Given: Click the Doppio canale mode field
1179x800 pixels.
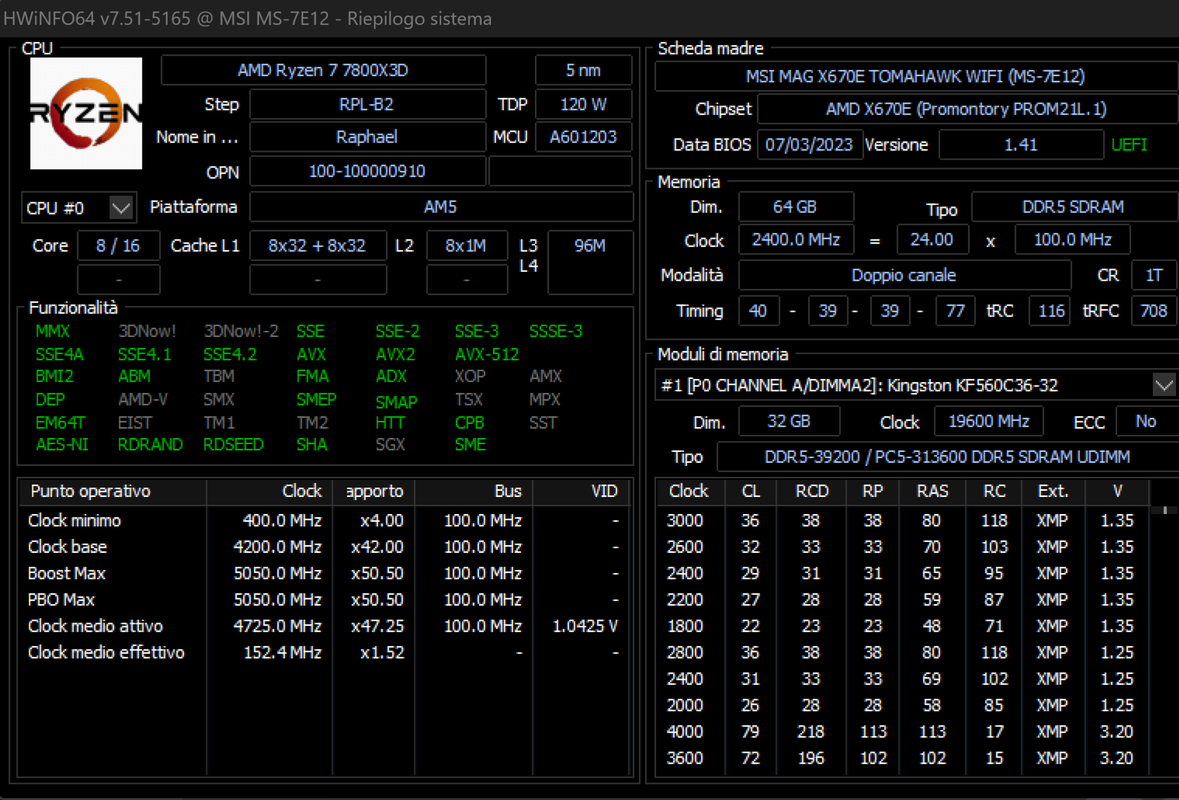Looking at the screenshot, I should pos(905,275).
